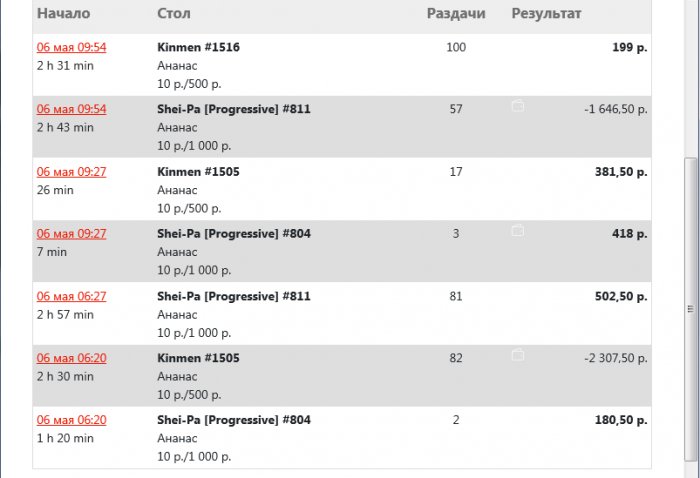Click the wallet icon in the -2 307,50 р. row
This screenshot has width=700, height=478.
coord(517,354)
